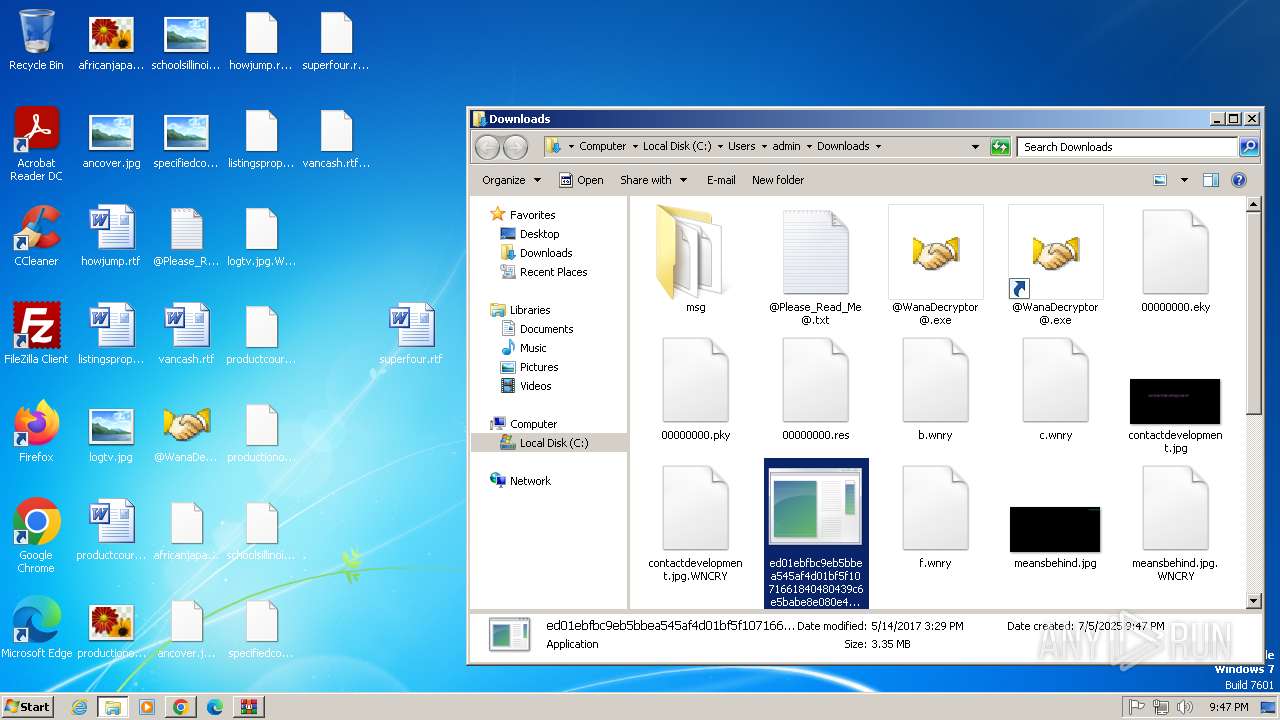Expand the breadcrumb arrow after Users
1280x720 pixels.
pos(763,146)
